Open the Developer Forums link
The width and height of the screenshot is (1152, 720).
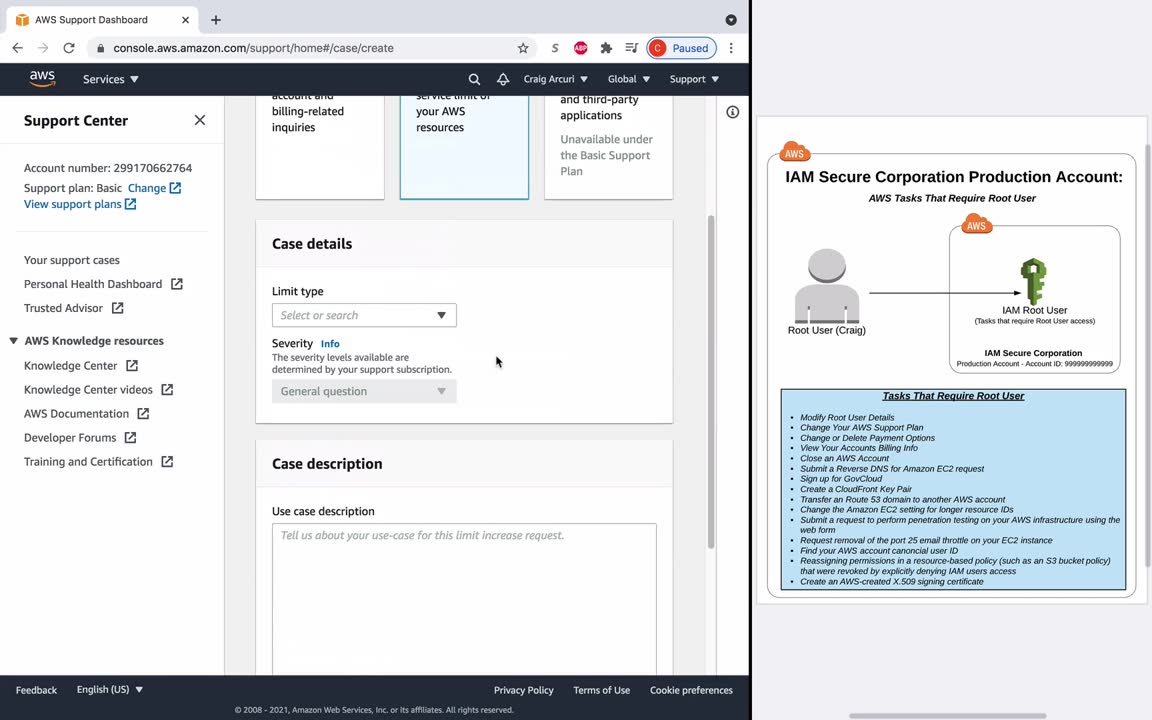point(80,438)
